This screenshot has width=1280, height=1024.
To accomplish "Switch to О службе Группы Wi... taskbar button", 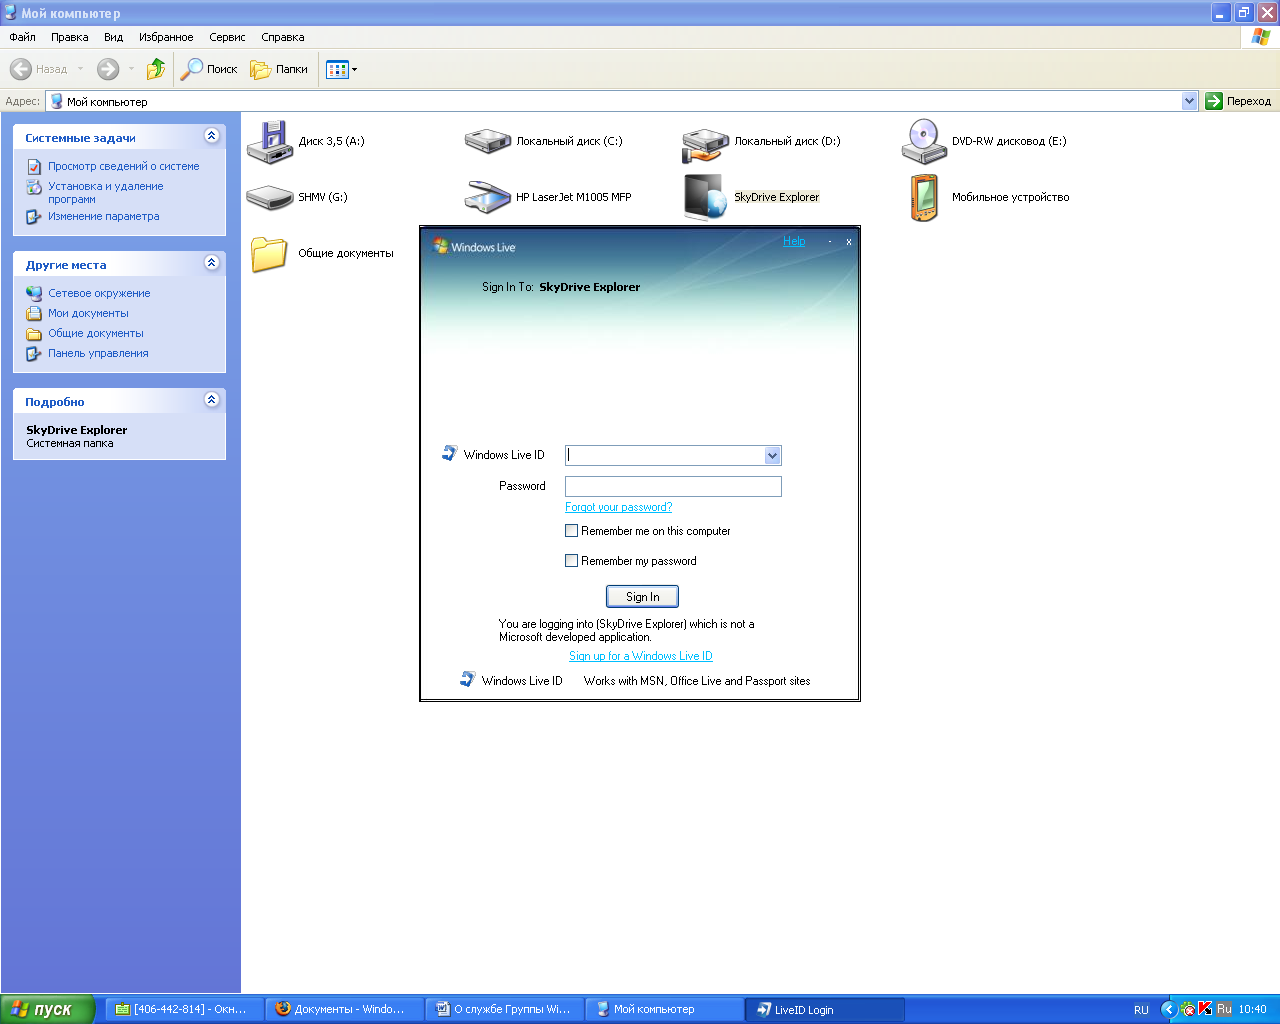I will 505,1009.
